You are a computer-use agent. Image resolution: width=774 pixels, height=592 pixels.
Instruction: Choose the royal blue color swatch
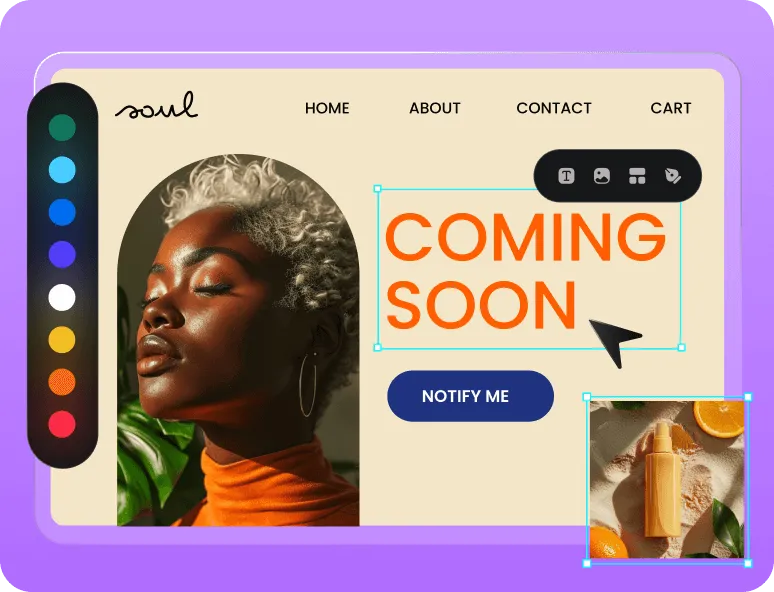click(x=62, y=212)
